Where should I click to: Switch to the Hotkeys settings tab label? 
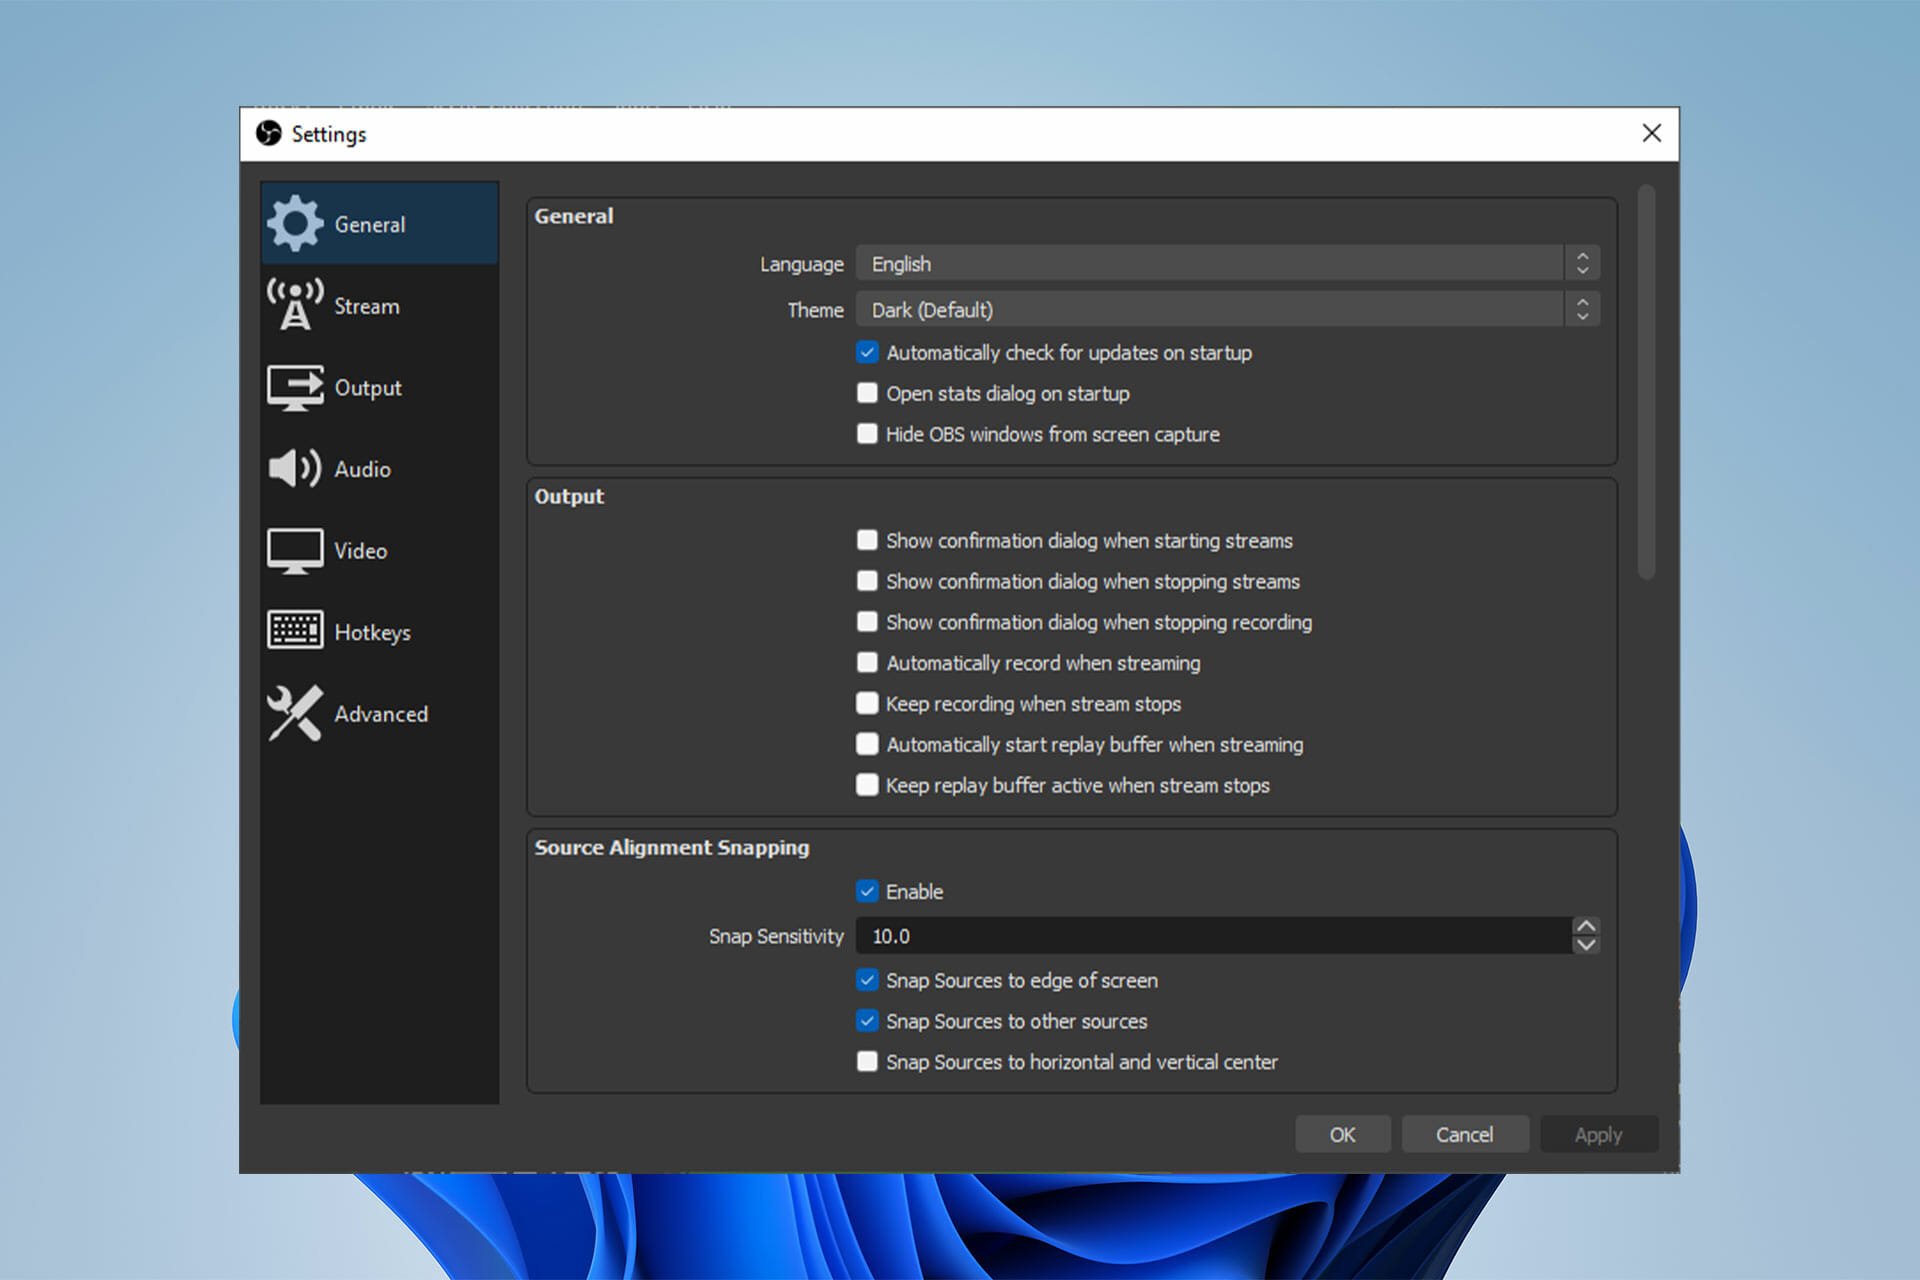coord(372,633)
